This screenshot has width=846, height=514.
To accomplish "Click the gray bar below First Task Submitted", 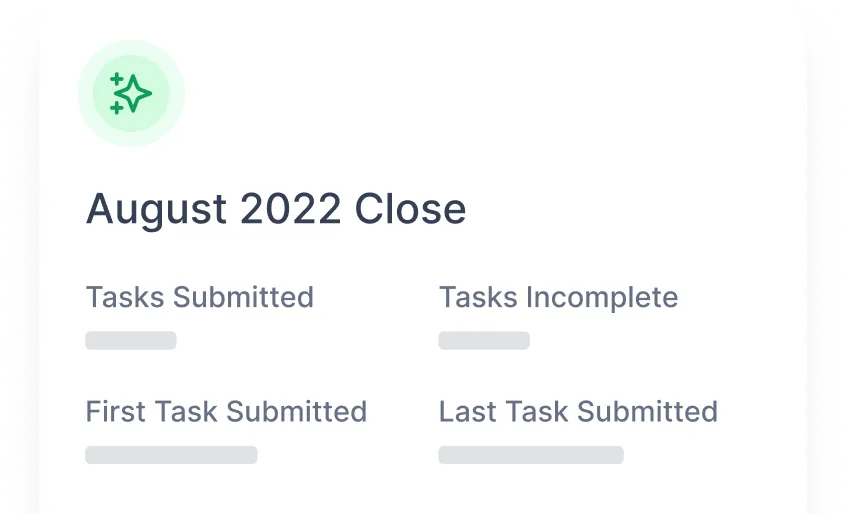I will point(171,455).
